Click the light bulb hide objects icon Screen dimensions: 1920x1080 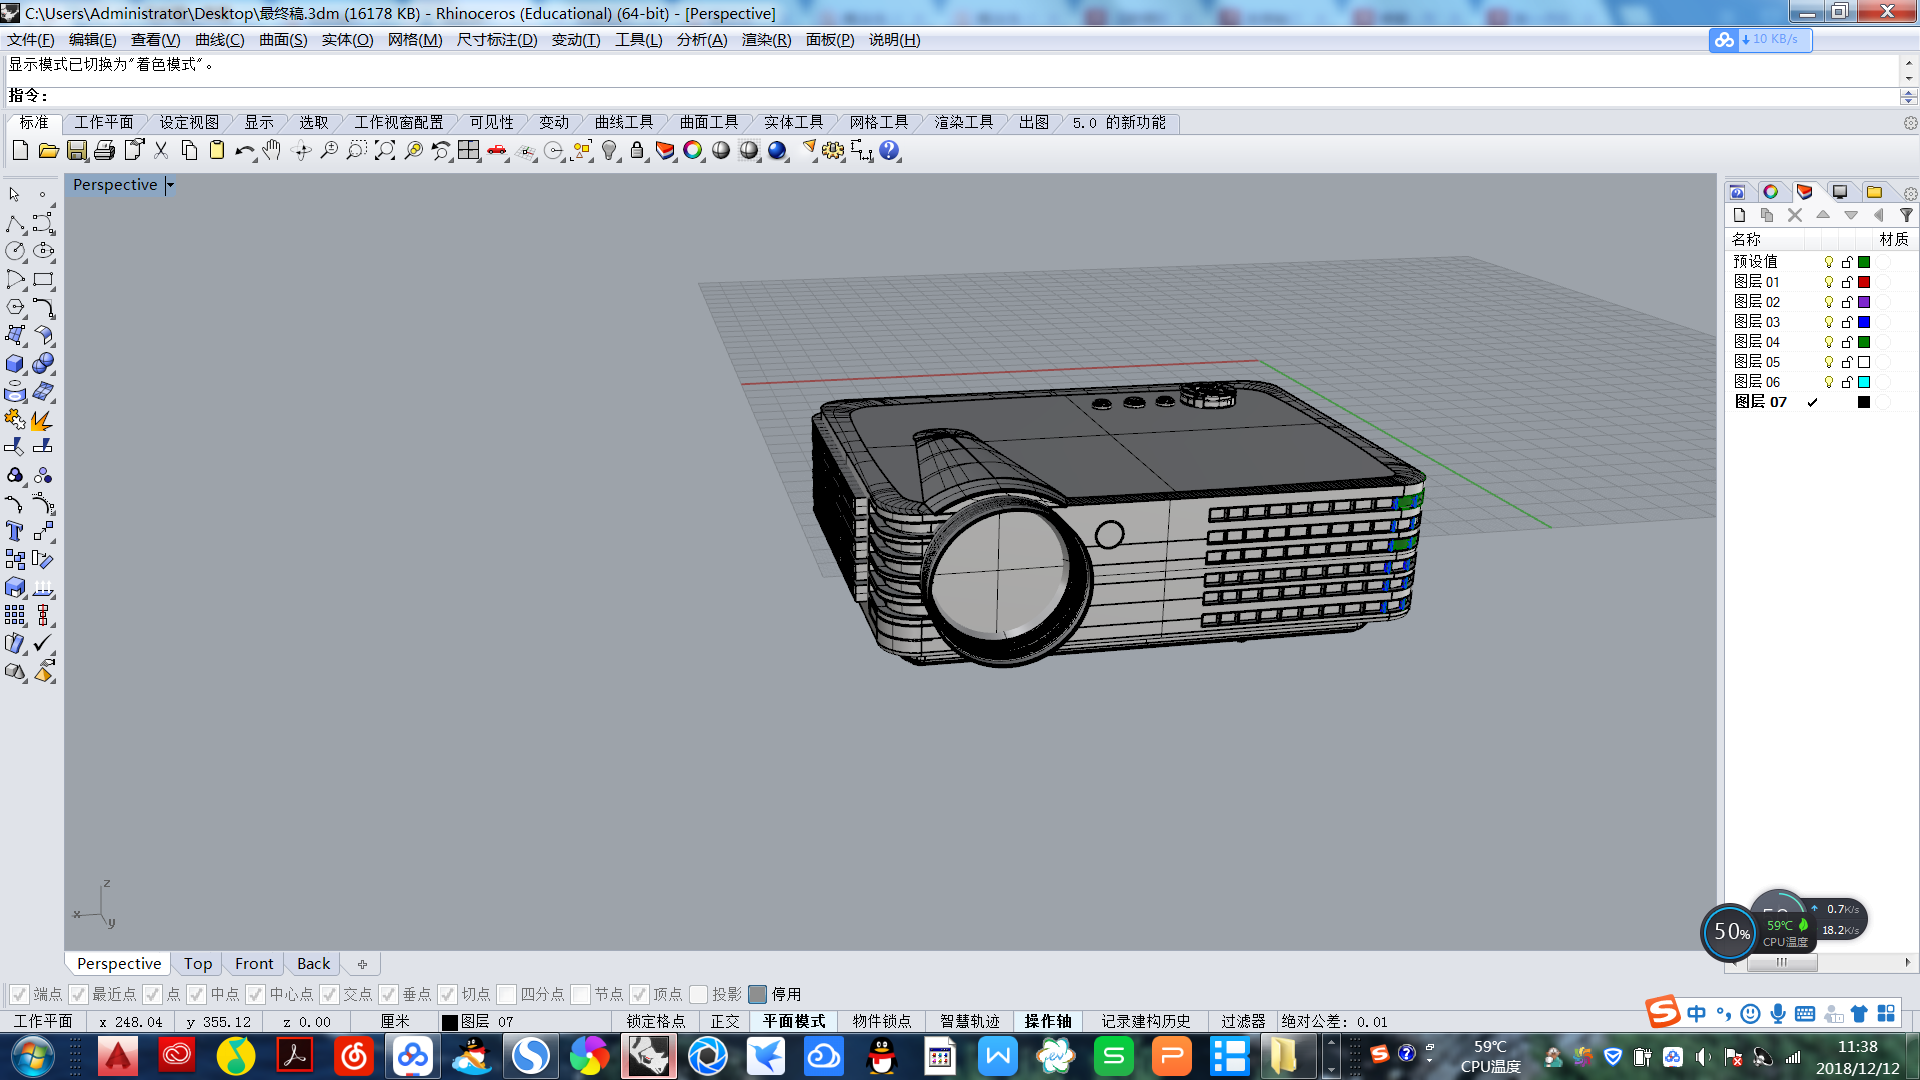(609, 151)
